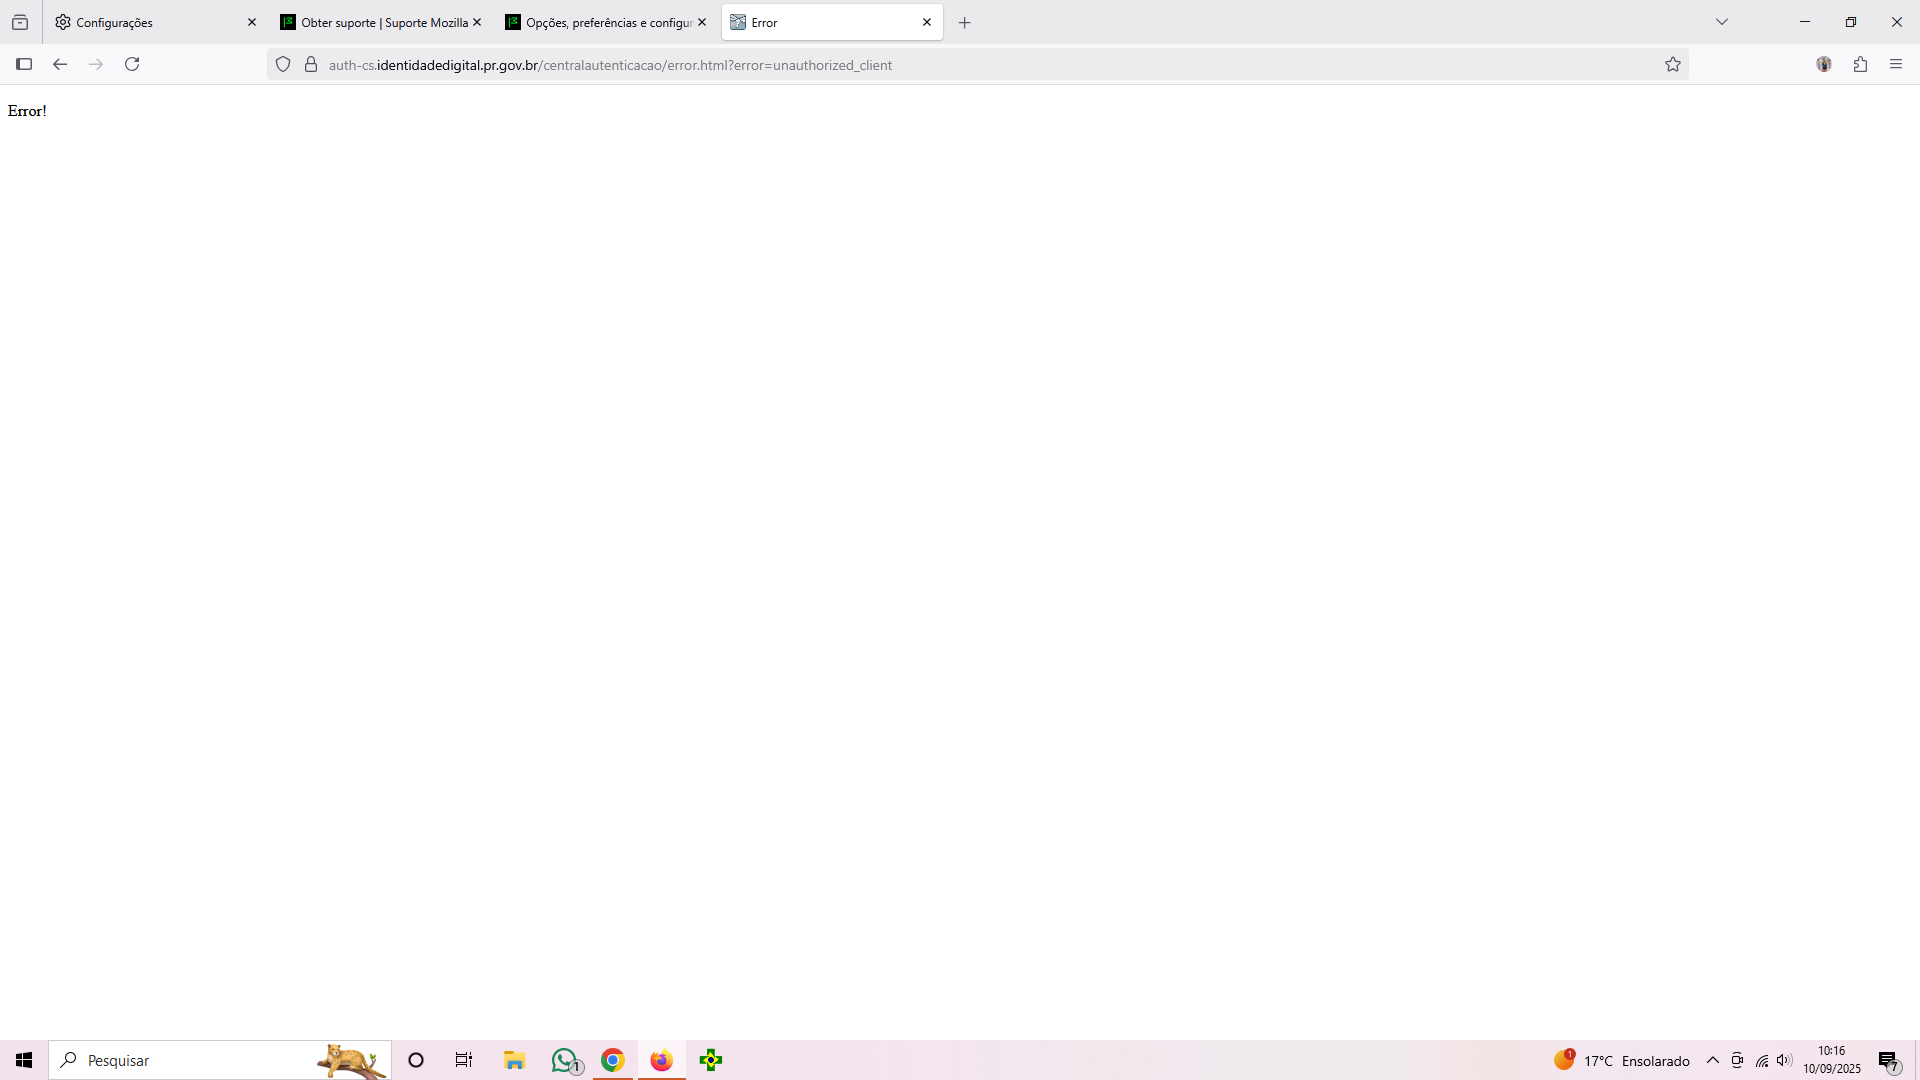
Task: Switch to the Configurações tab
Action: [150, 22]
